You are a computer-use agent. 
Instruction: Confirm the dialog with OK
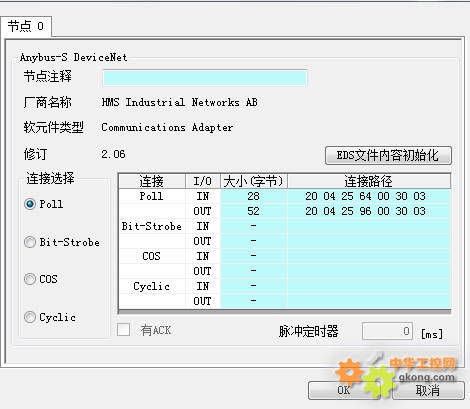point(344,390)
